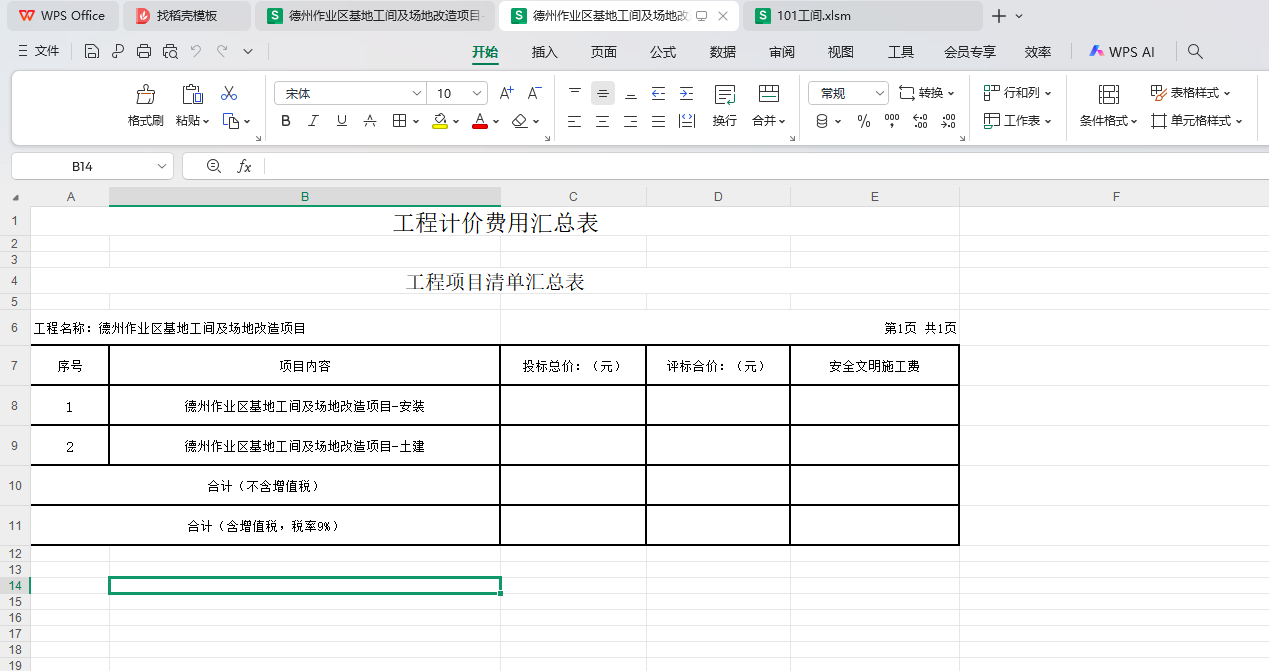
Task: Apply the yellow fill color swatch
Action: coord(439,121)
